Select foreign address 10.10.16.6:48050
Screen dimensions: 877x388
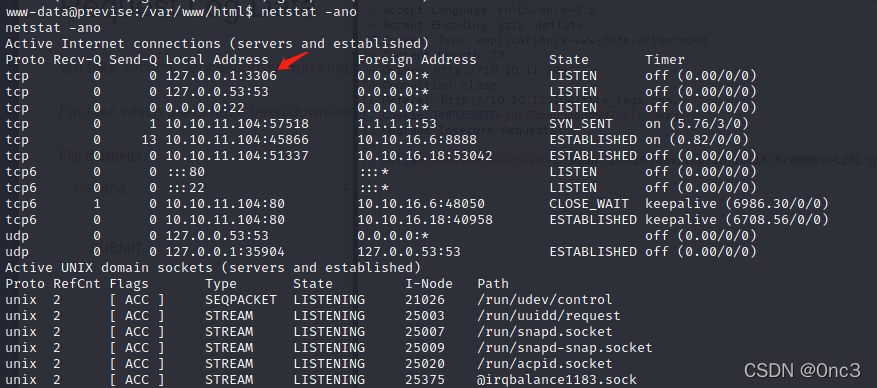tap(421, 204)
